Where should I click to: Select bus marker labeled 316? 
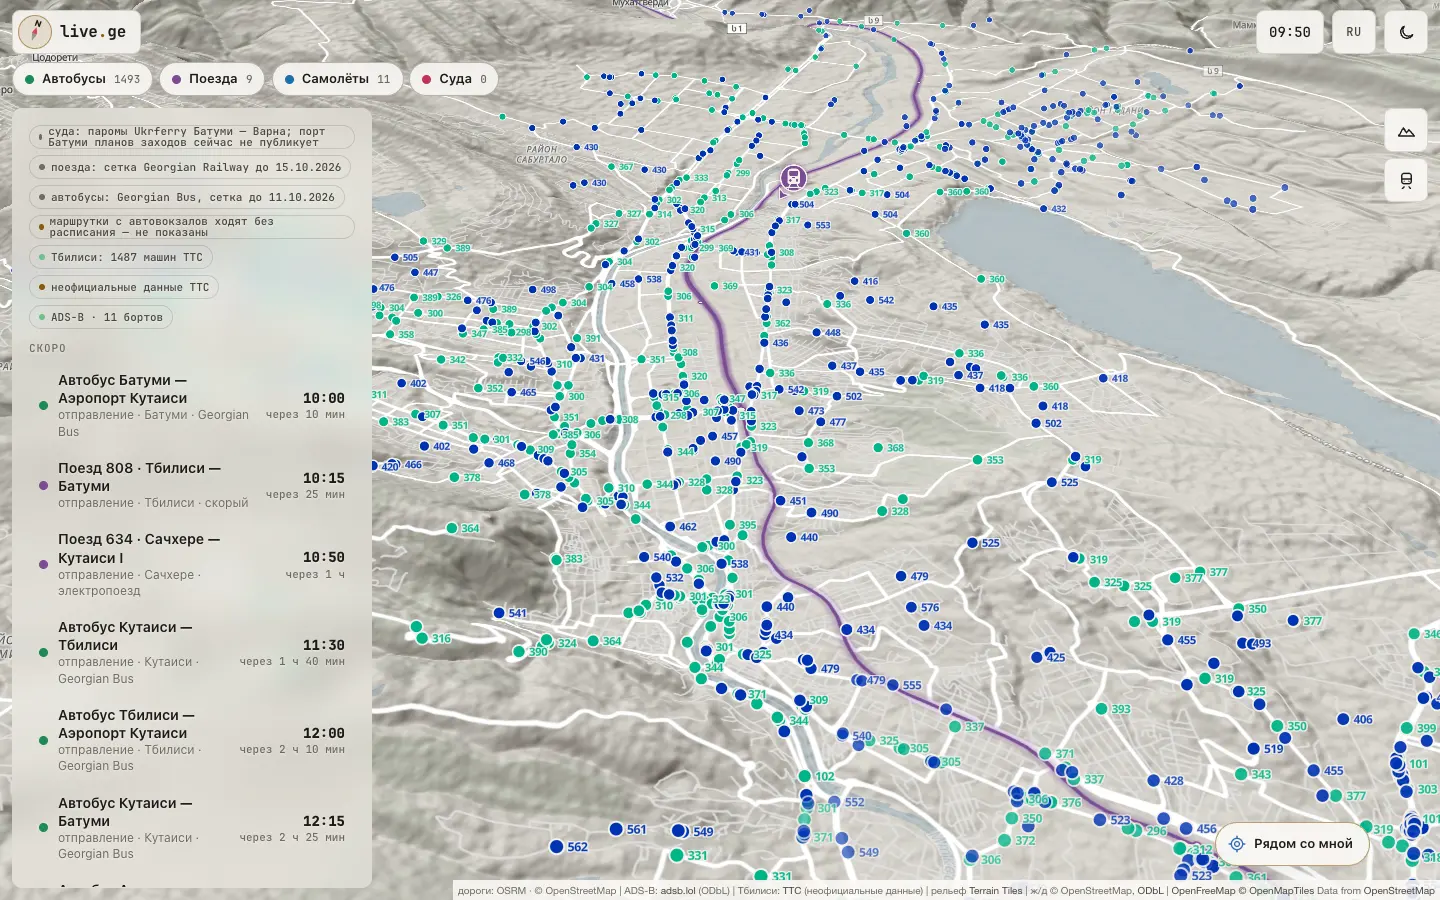point(422,638)
